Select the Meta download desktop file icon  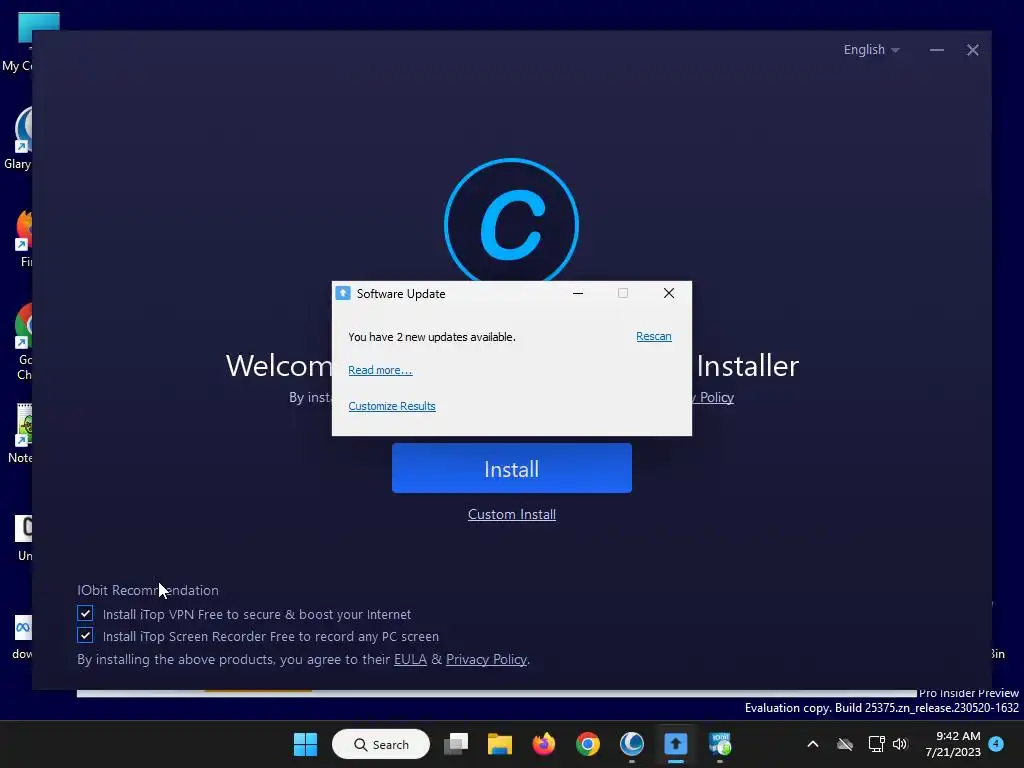tap(23, 637)
